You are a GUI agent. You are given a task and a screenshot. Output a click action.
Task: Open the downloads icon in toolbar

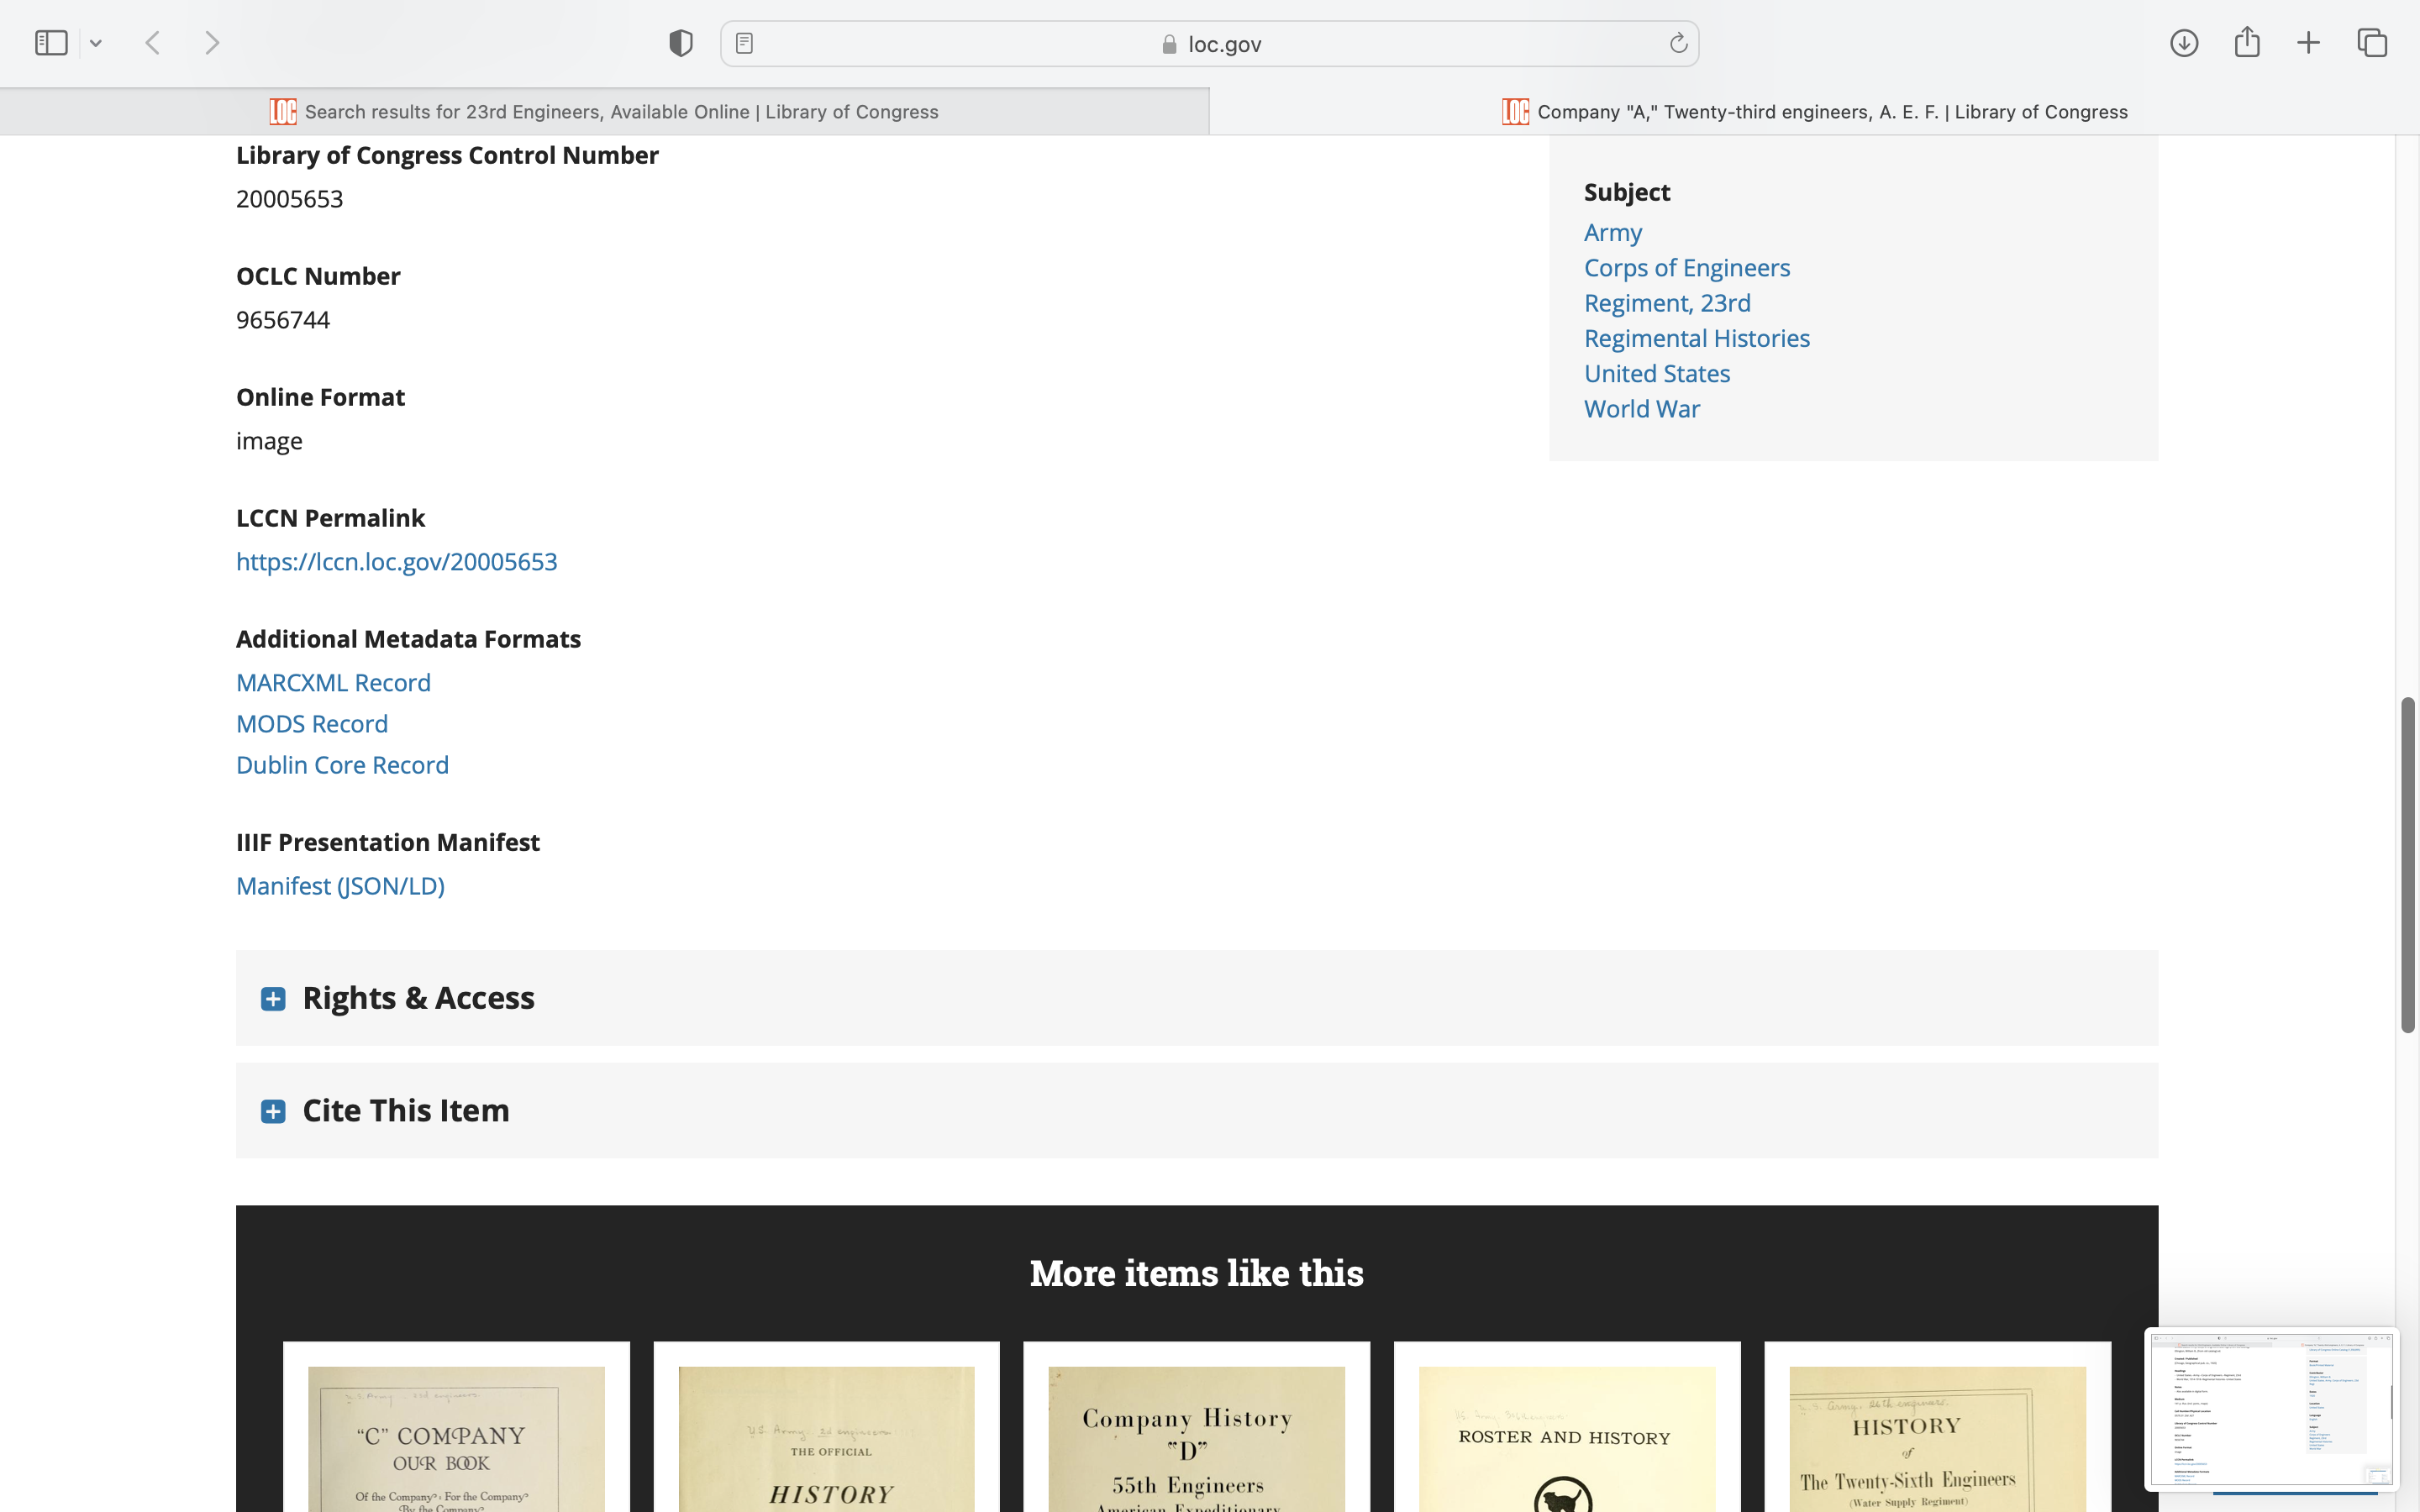[2183, 43]
